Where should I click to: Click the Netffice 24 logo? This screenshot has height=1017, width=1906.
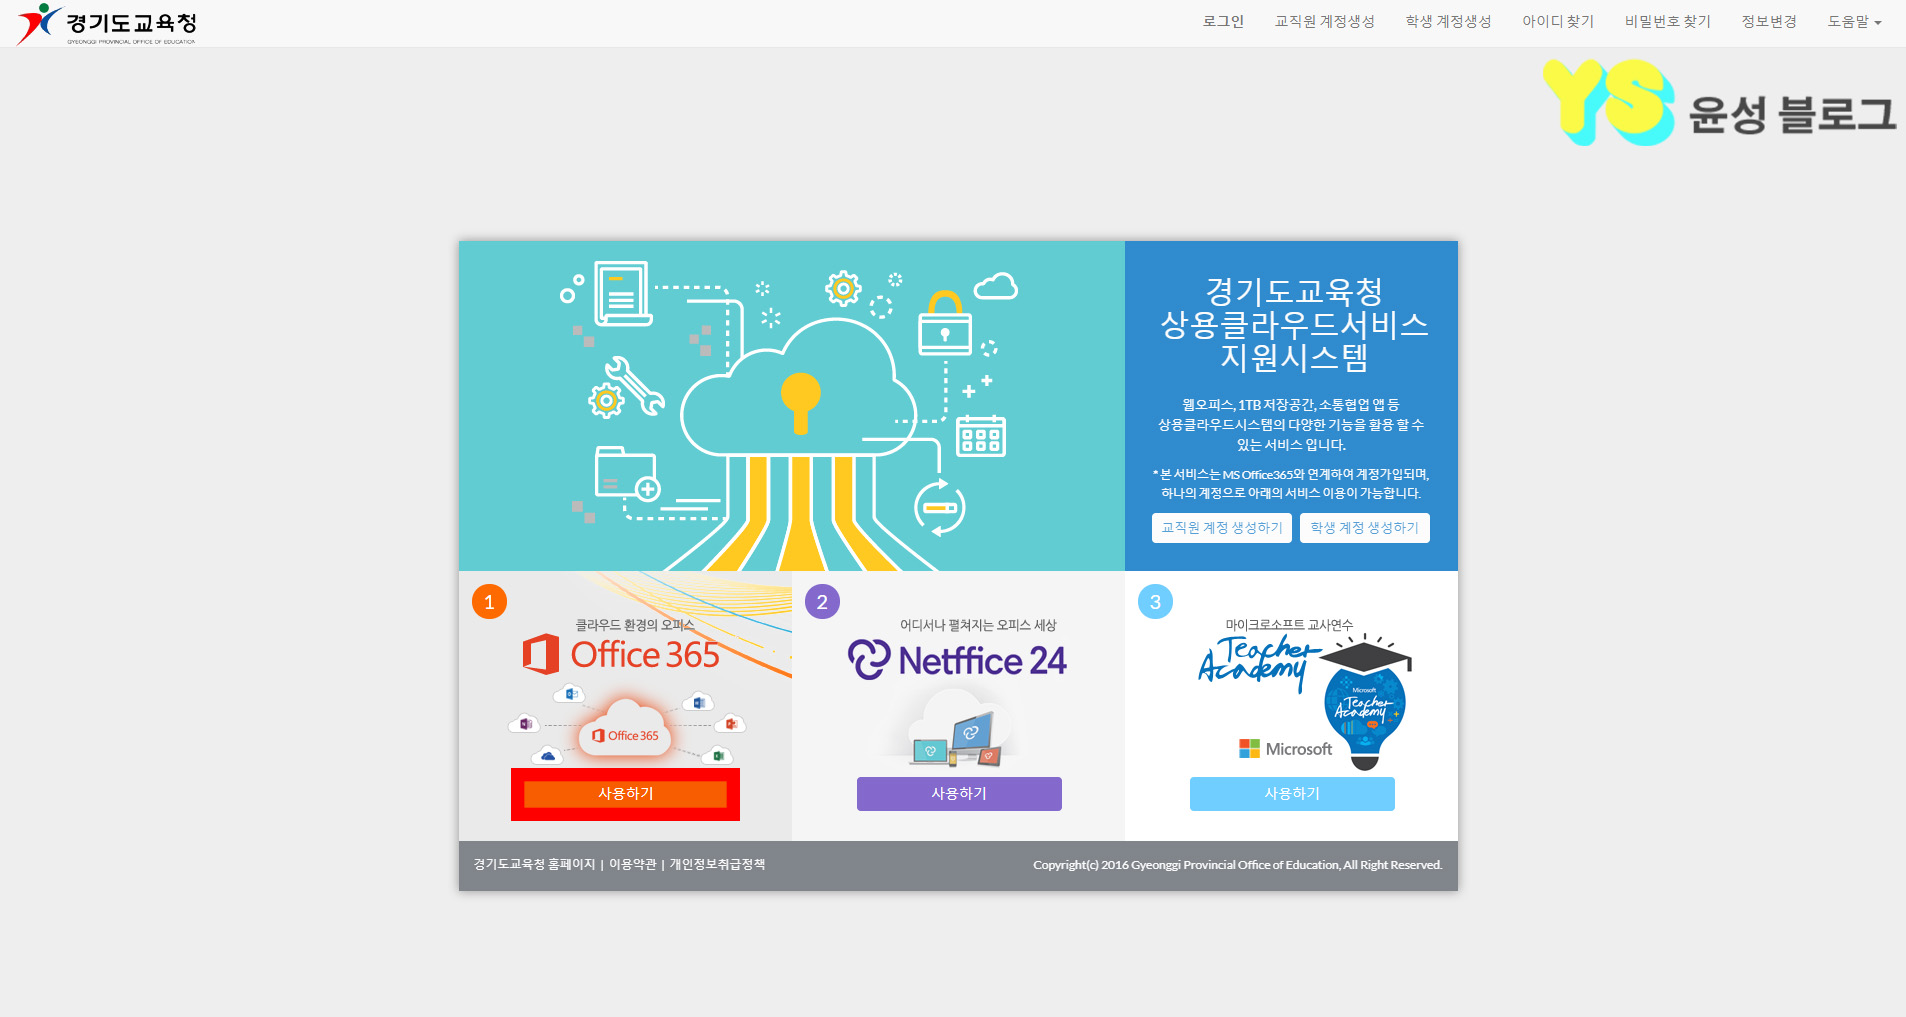pyautogui.click(x=957, y=660)
